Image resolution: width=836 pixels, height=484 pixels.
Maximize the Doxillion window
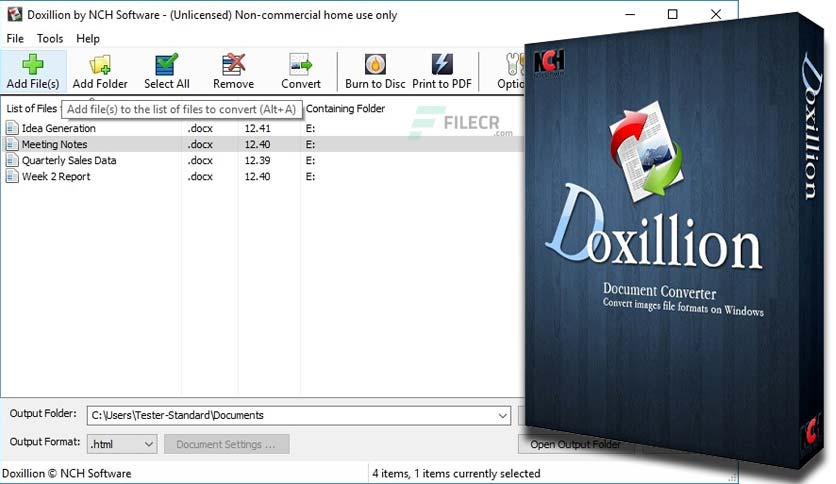(673, 14)
